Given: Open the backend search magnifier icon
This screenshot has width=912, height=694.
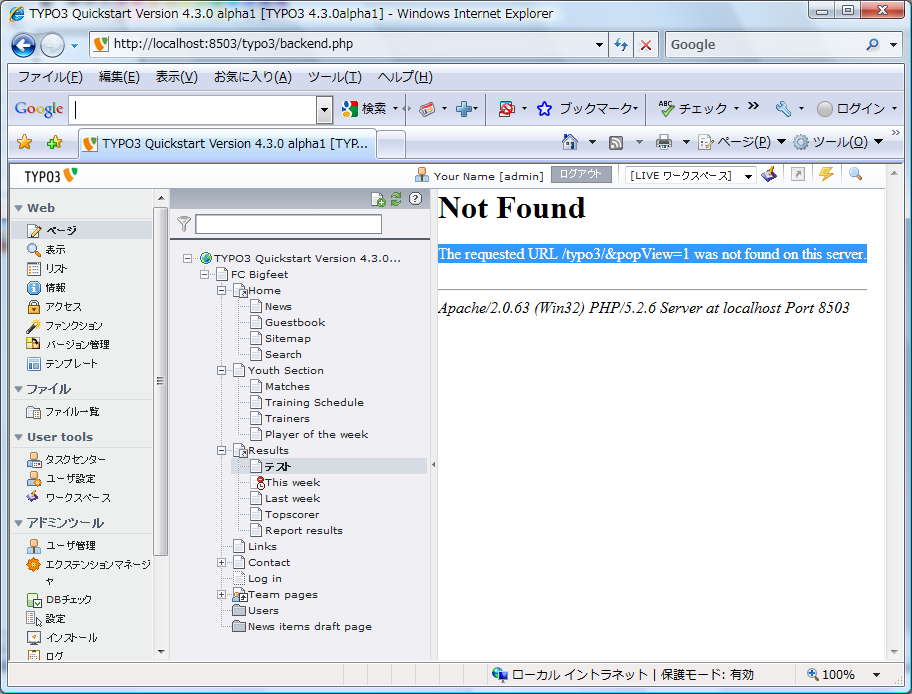Looking at the screenshot, I should coord(855,174).
